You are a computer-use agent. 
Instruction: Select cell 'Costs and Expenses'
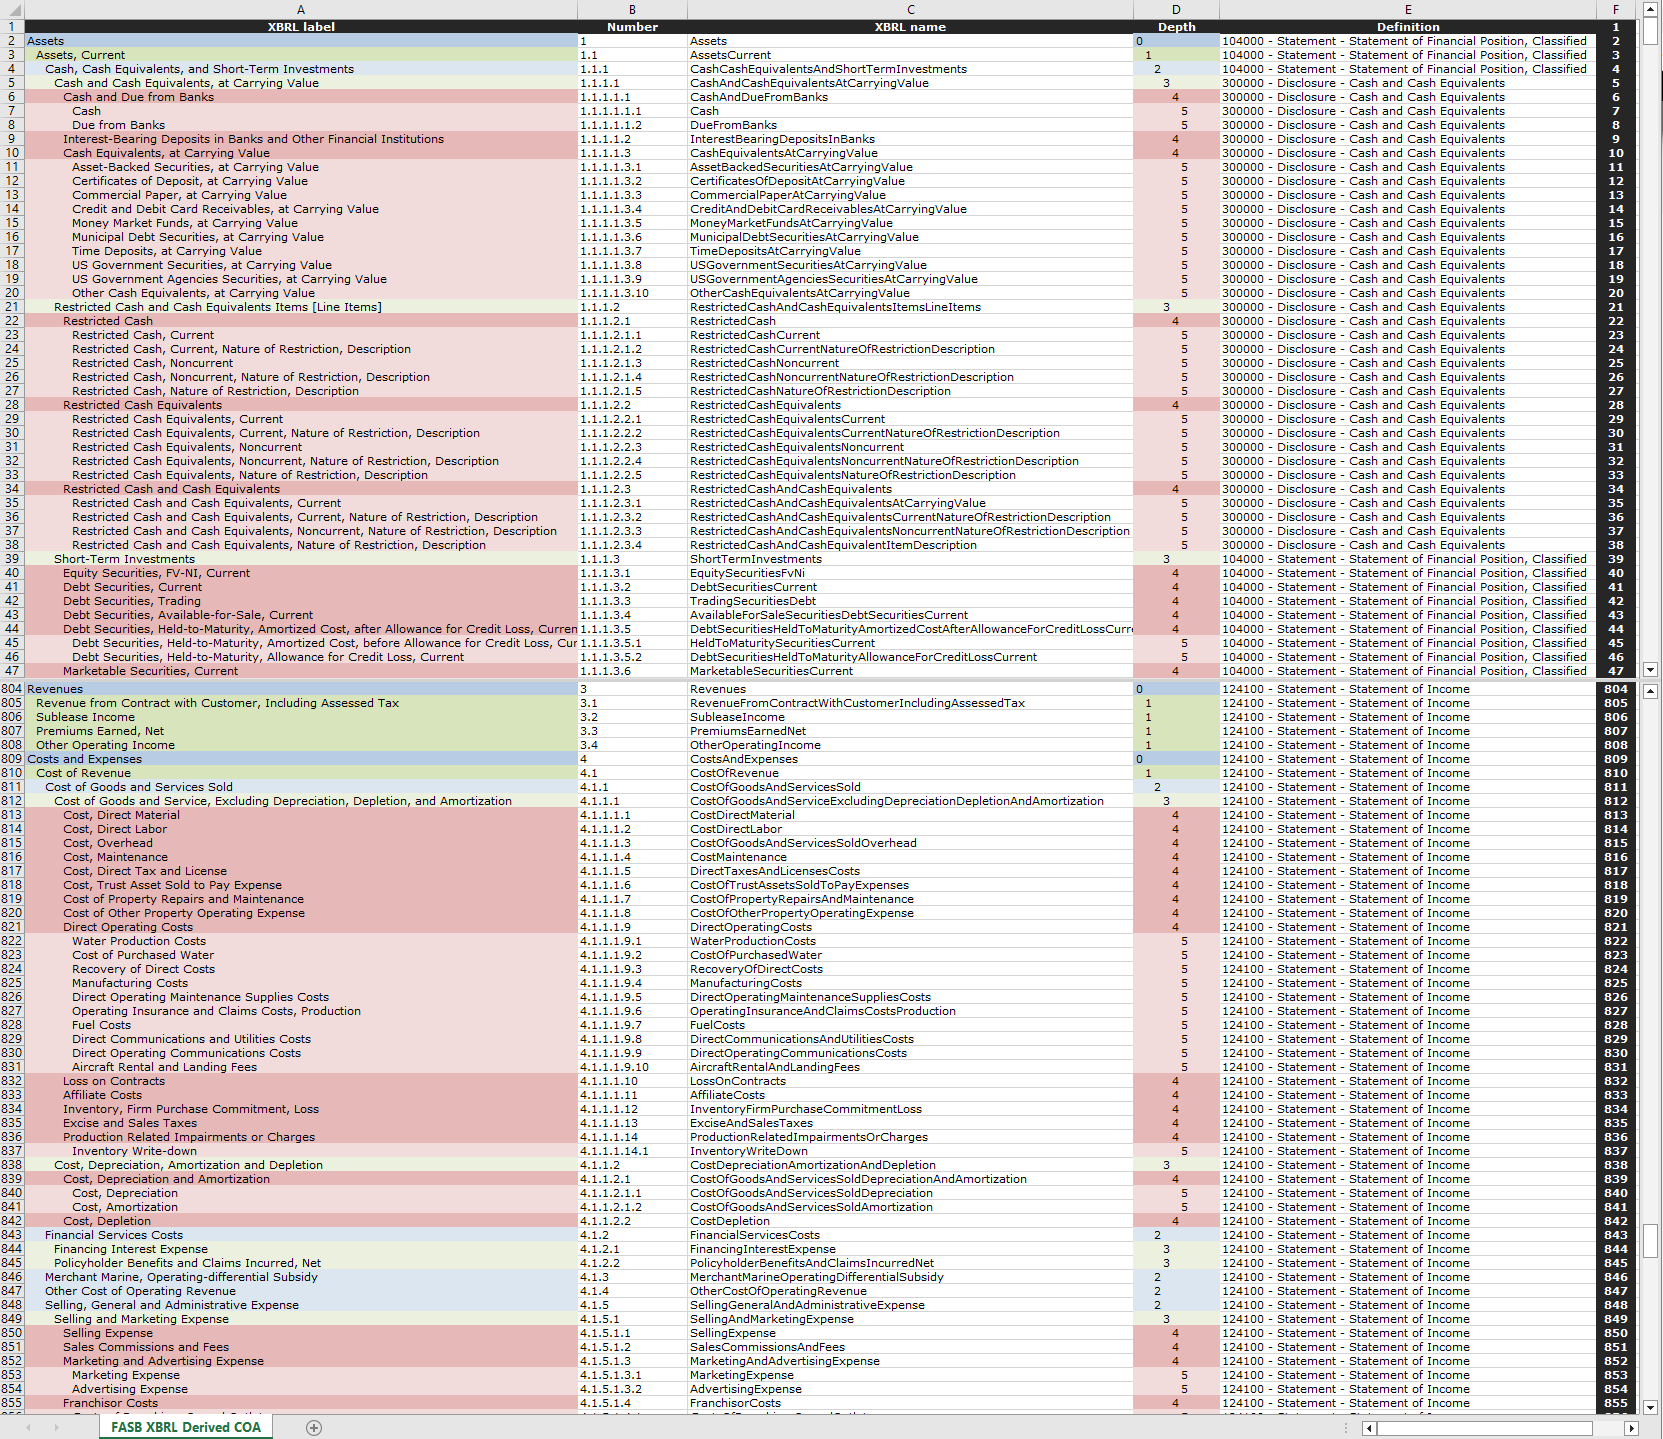click(x=301, y=759)
